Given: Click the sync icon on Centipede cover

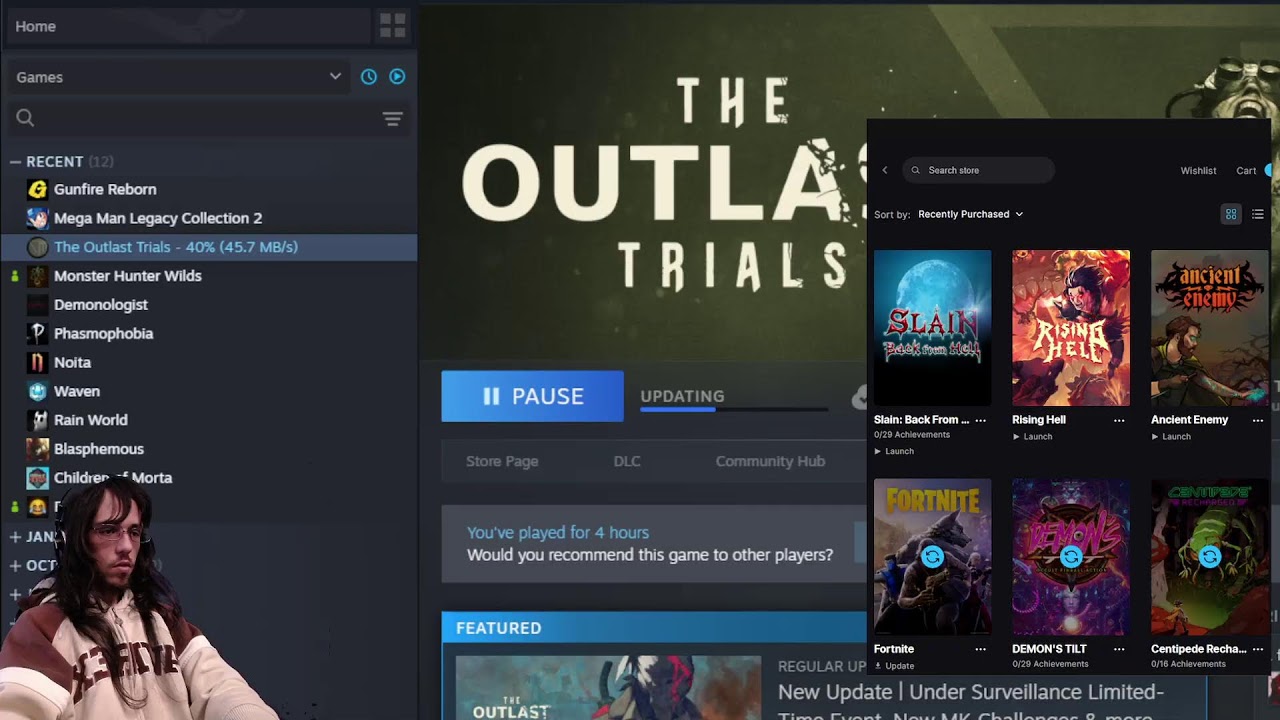Looking at the screenshot, I should tap(1209, 557).
